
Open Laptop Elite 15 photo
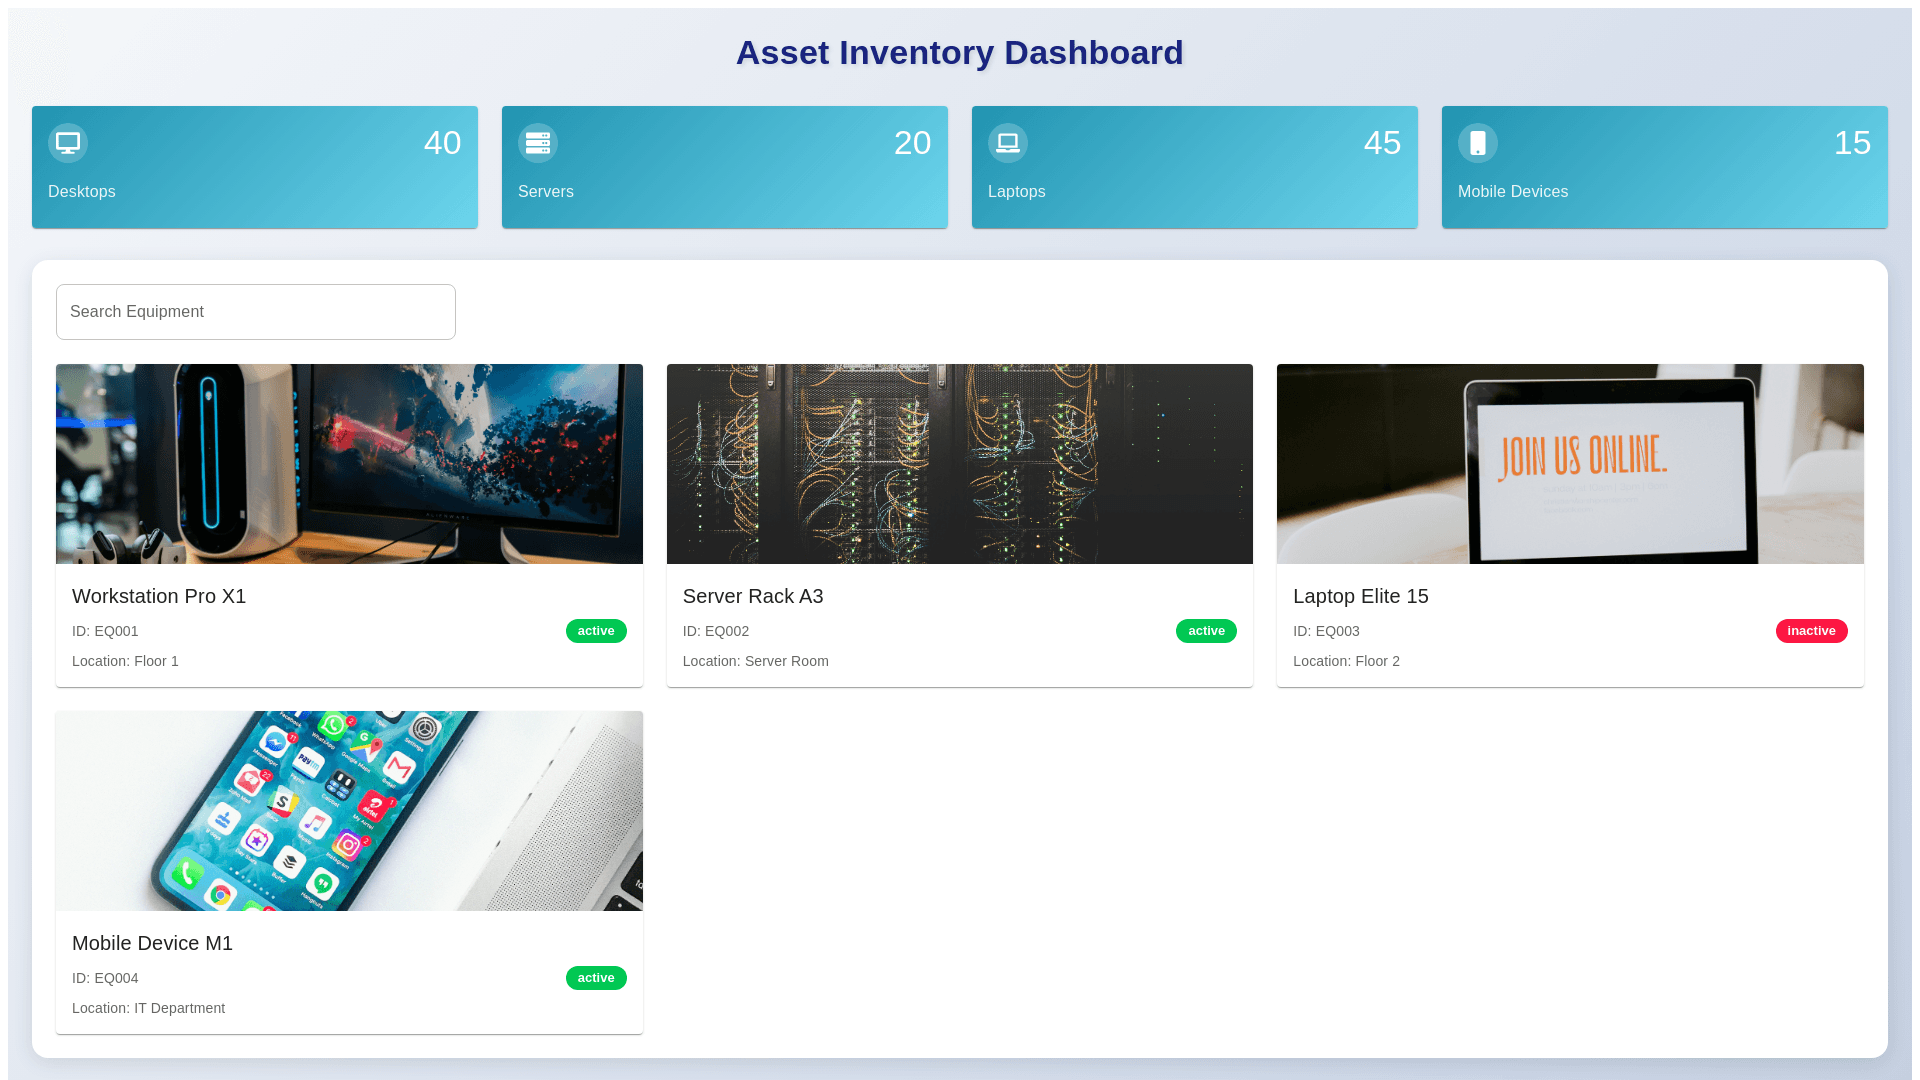[x=1570, y=464]
